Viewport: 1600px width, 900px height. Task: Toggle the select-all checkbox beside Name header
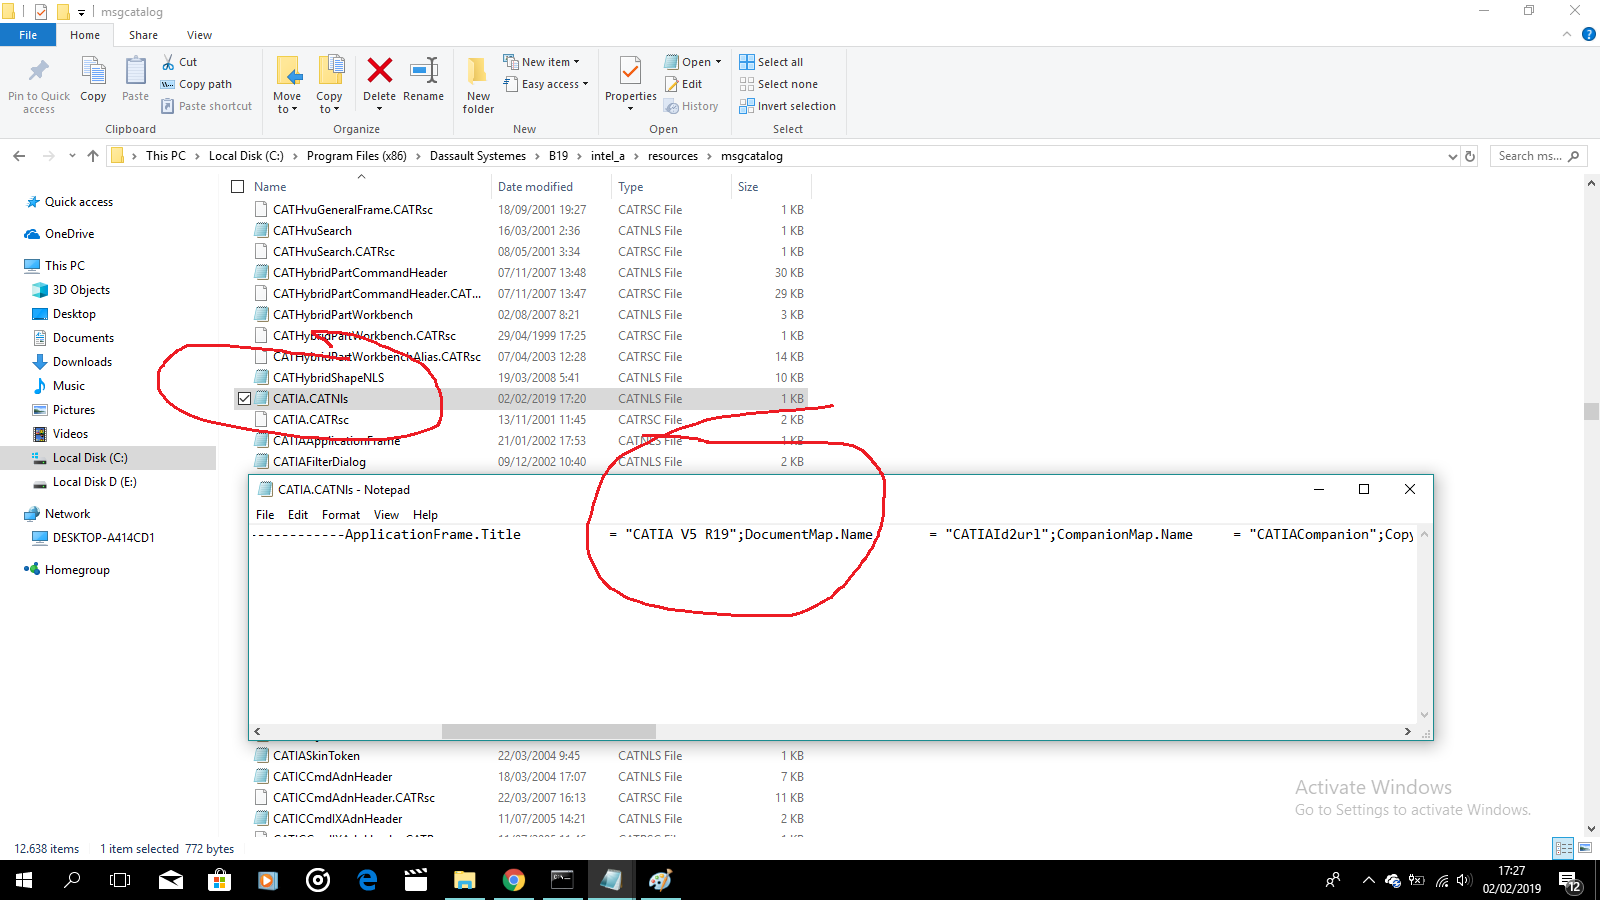click(x=238, y=187)
